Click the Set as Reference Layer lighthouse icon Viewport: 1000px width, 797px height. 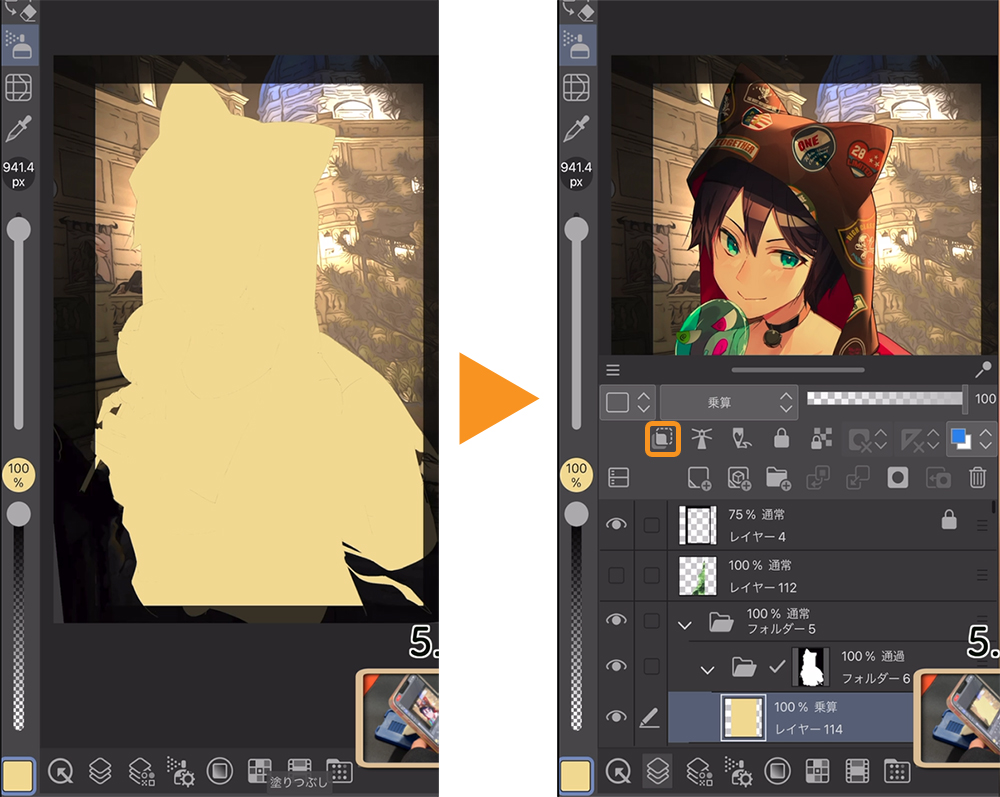tap(703, 439)
